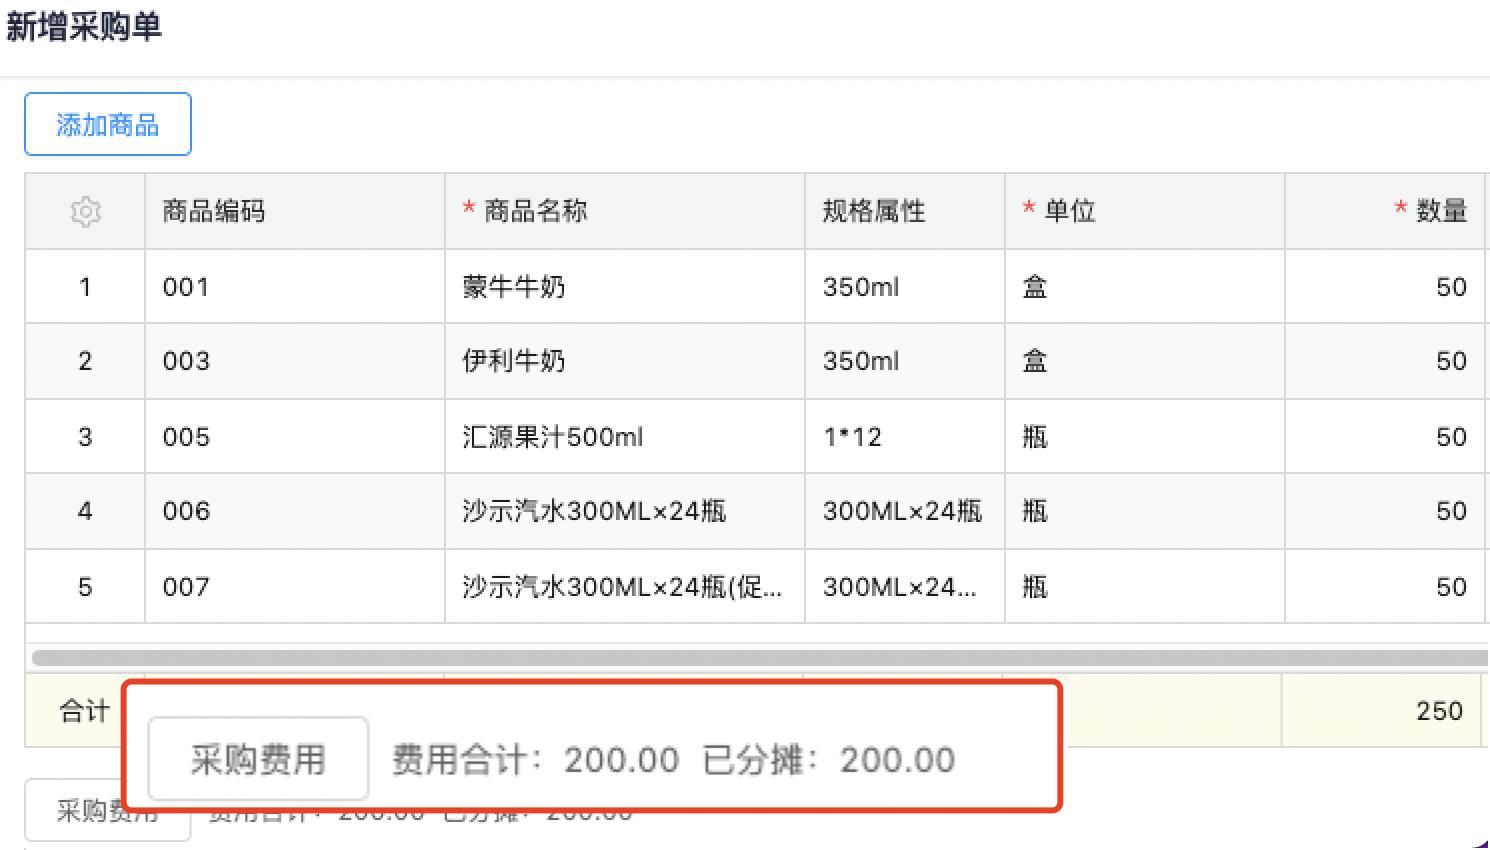Click the 单位 column header

point(1069,211)
